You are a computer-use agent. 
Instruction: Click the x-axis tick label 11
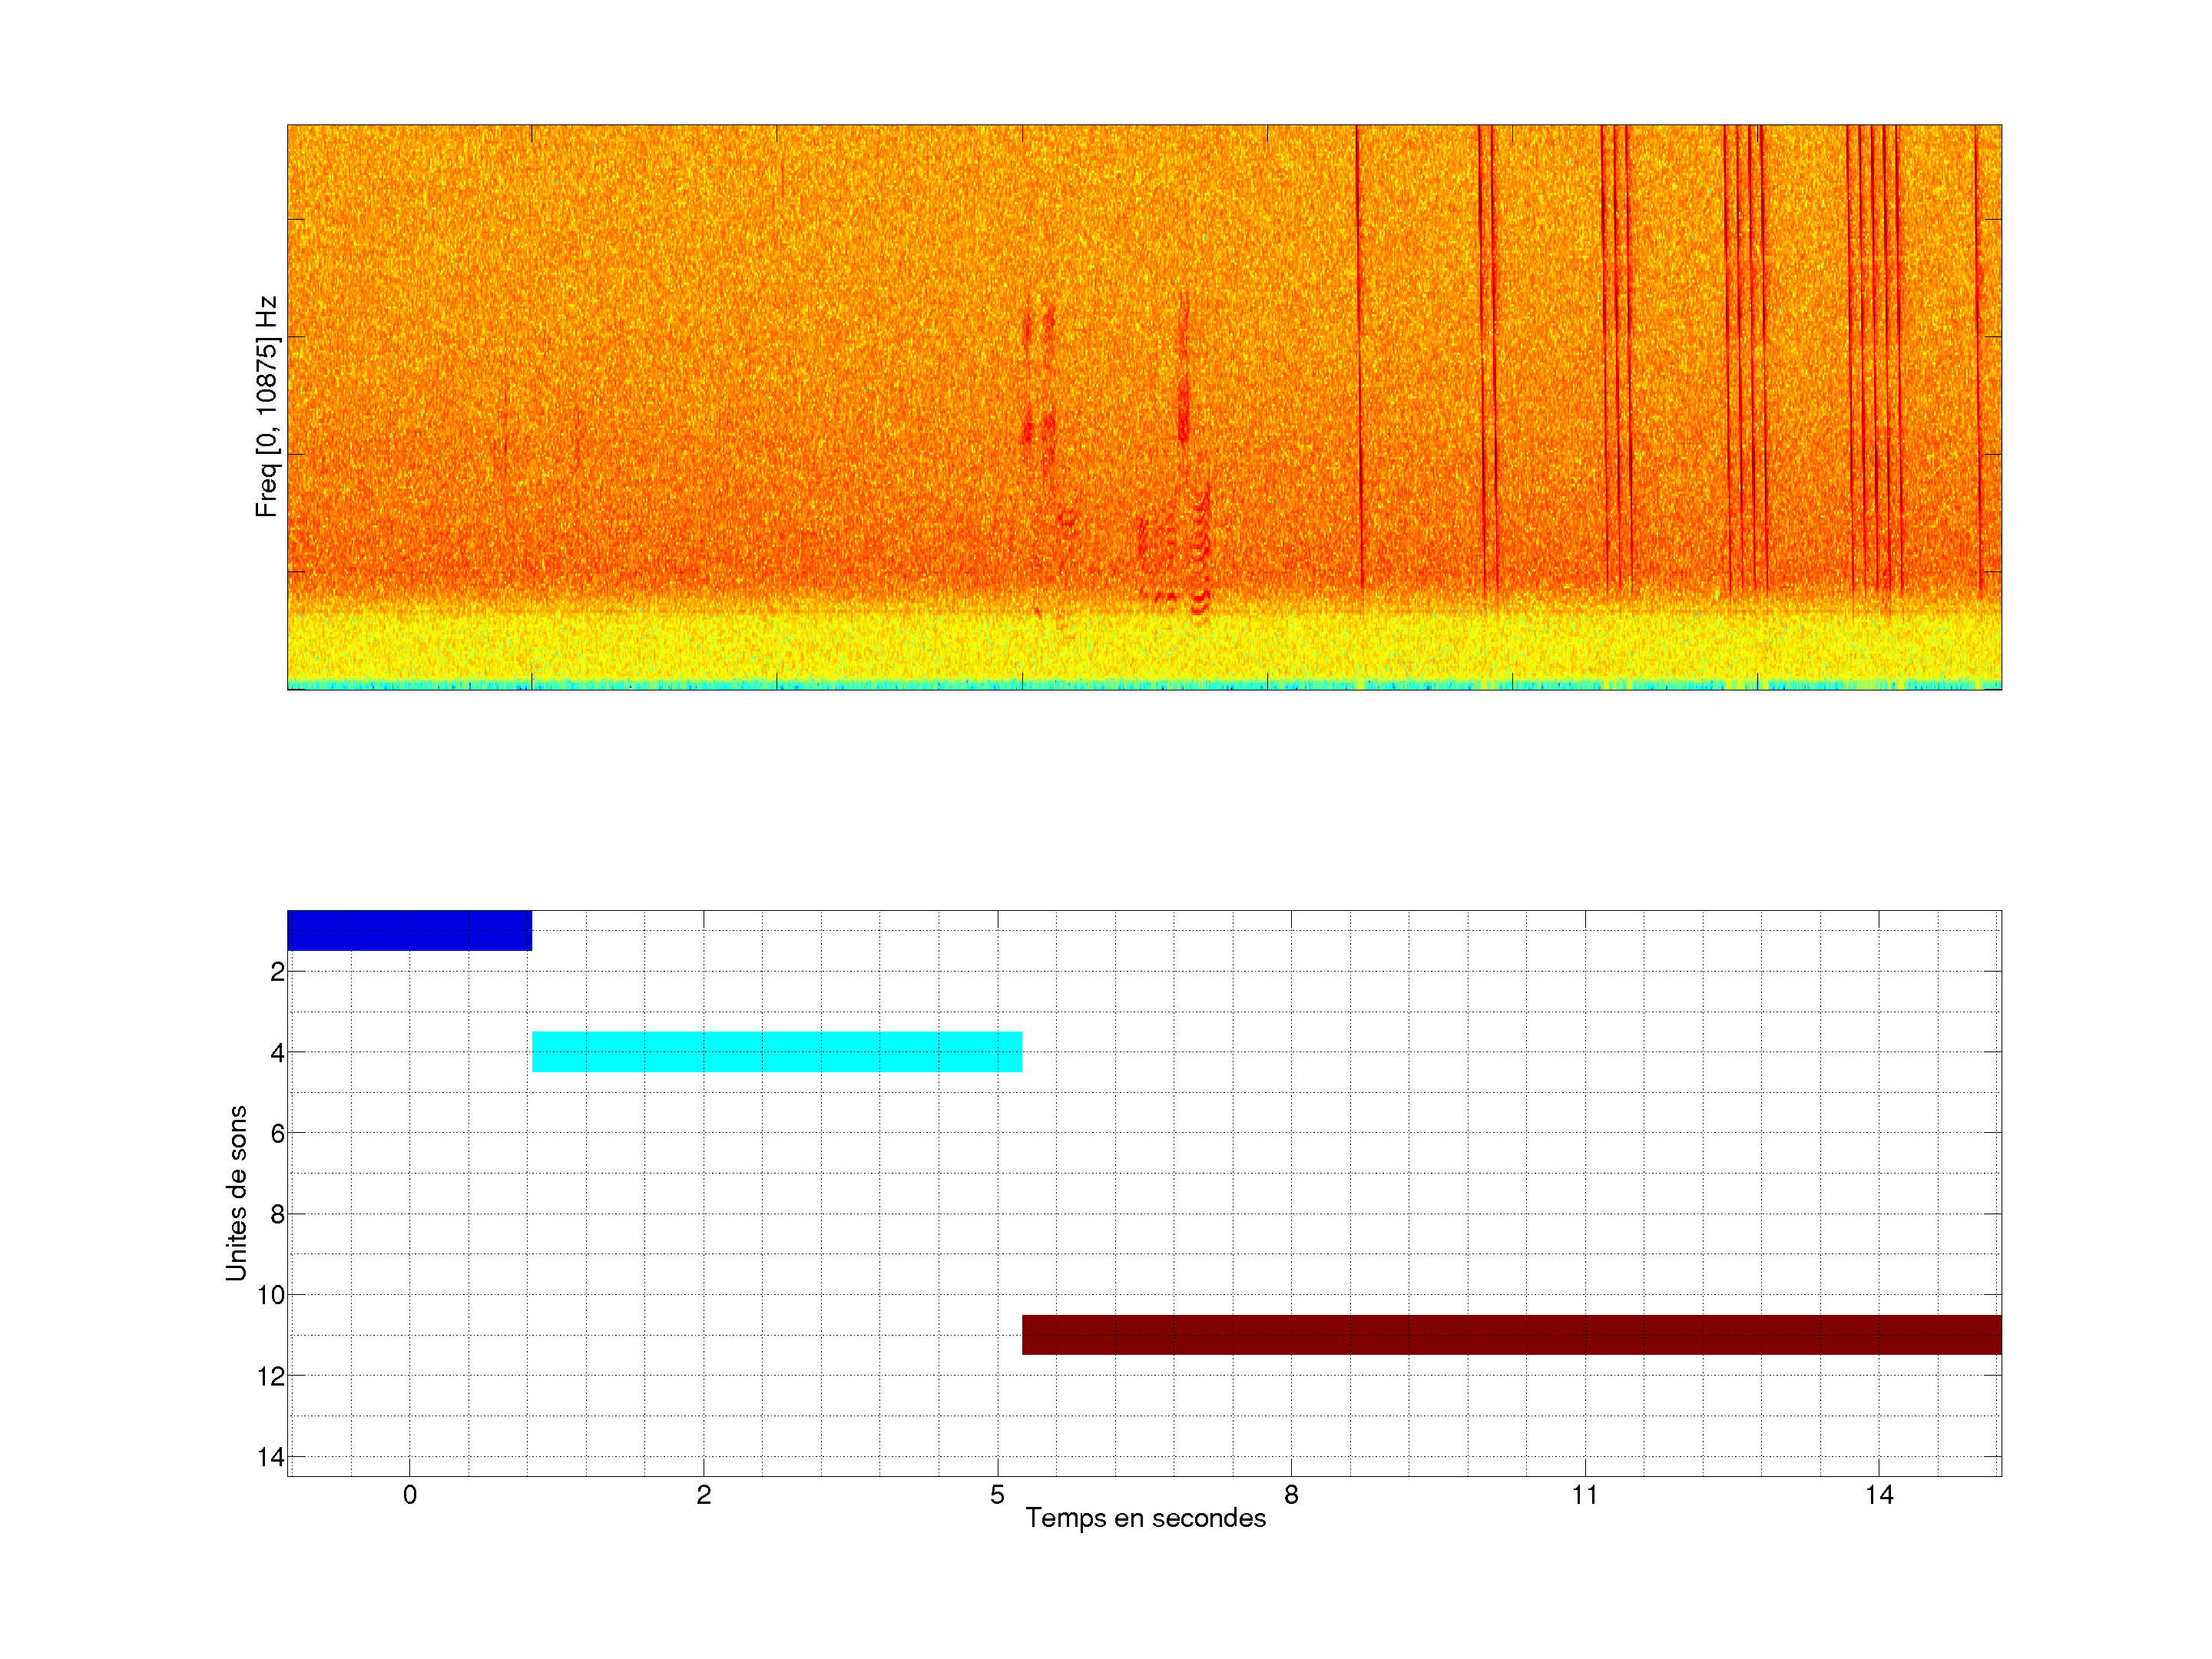(1584, 1495)
